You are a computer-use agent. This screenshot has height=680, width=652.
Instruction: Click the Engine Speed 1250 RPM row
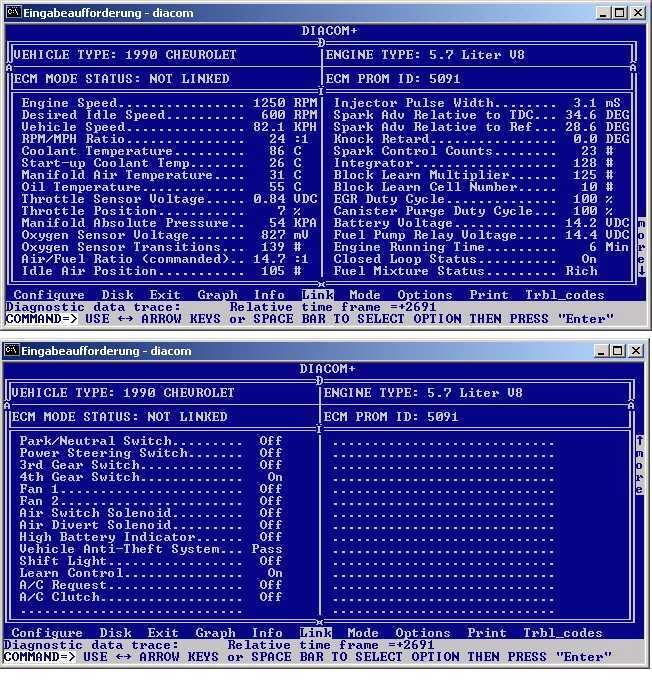coord(169,103)
